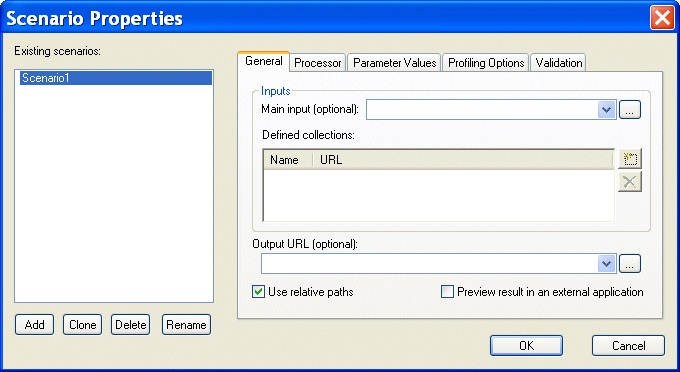Rename the selected scenario
Viewport: 680px width, 372px height.
point(186,325)
